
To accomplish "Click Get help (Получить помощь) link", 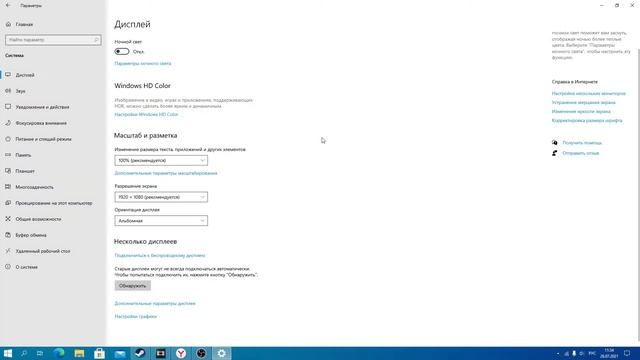I will coord(582,142).
